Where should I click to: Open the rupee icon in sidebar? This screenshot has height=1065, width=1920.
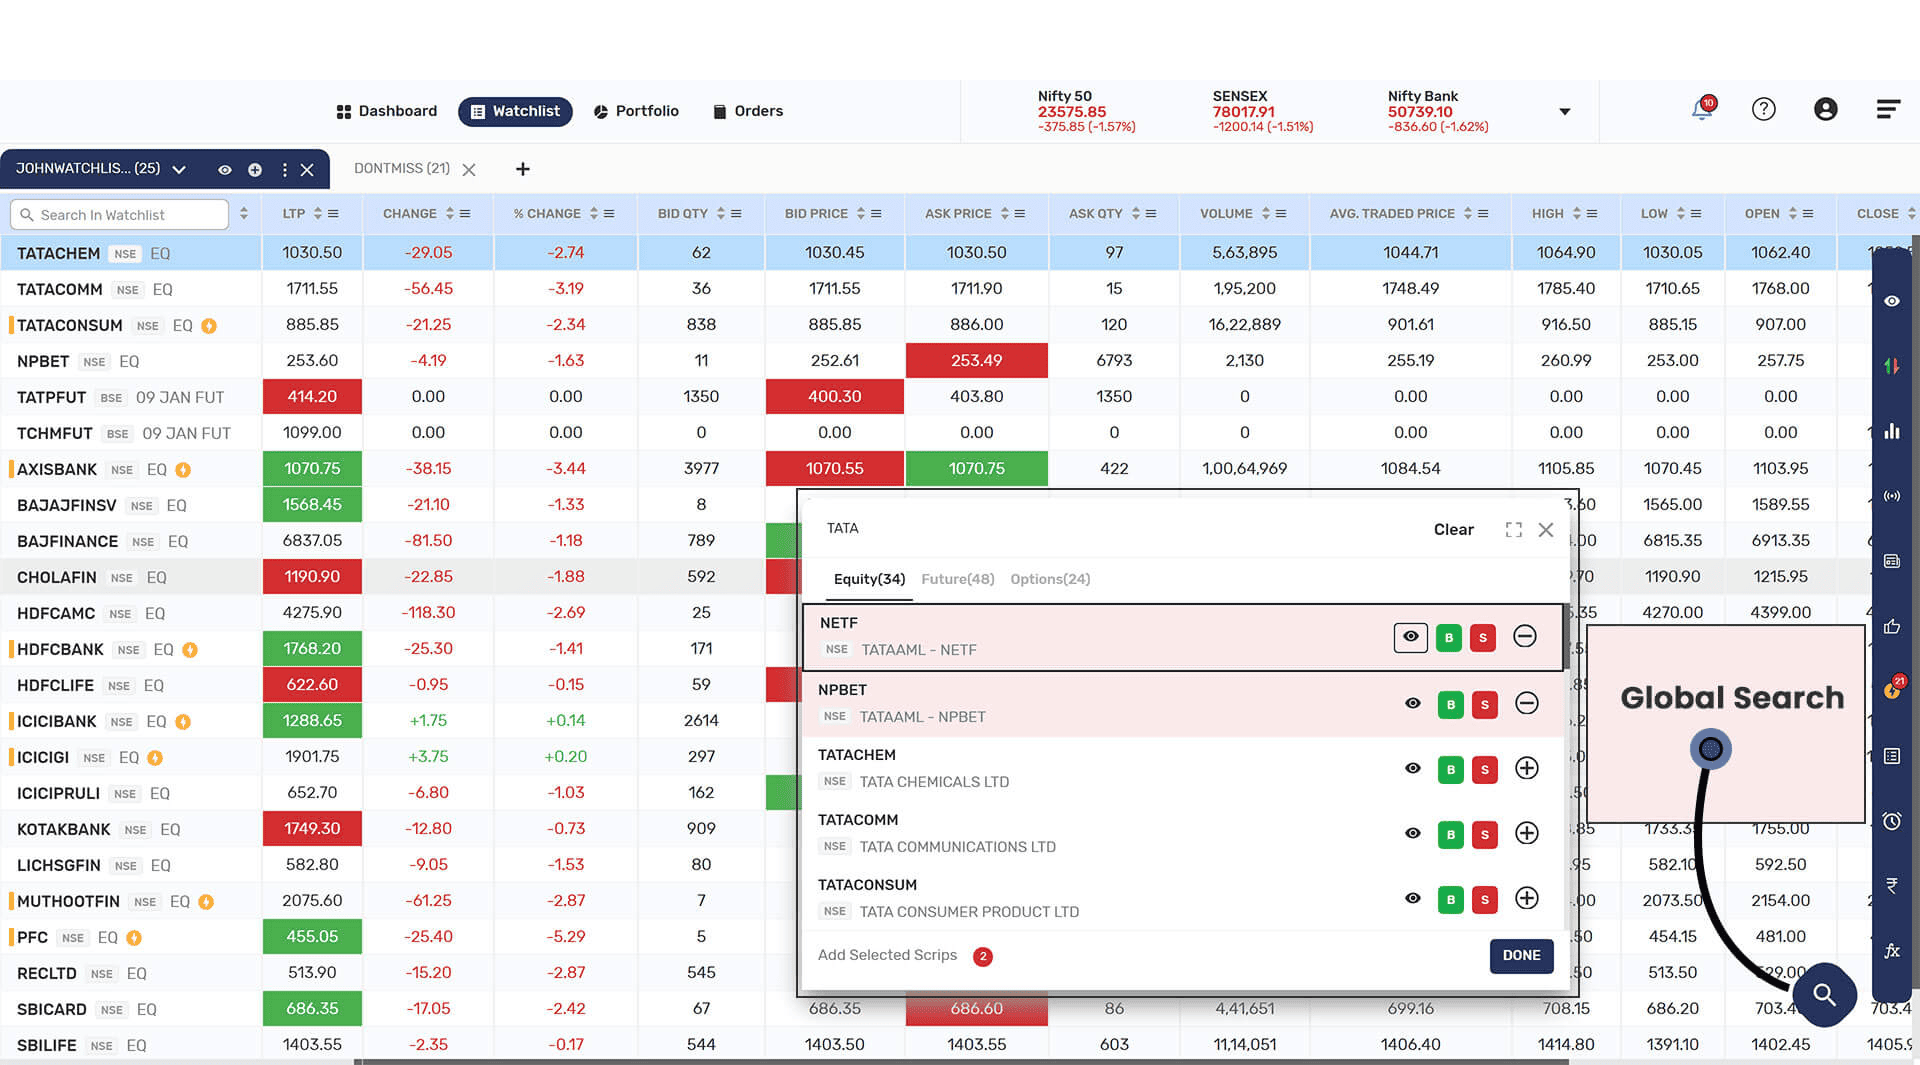(x=1892, y=886)
